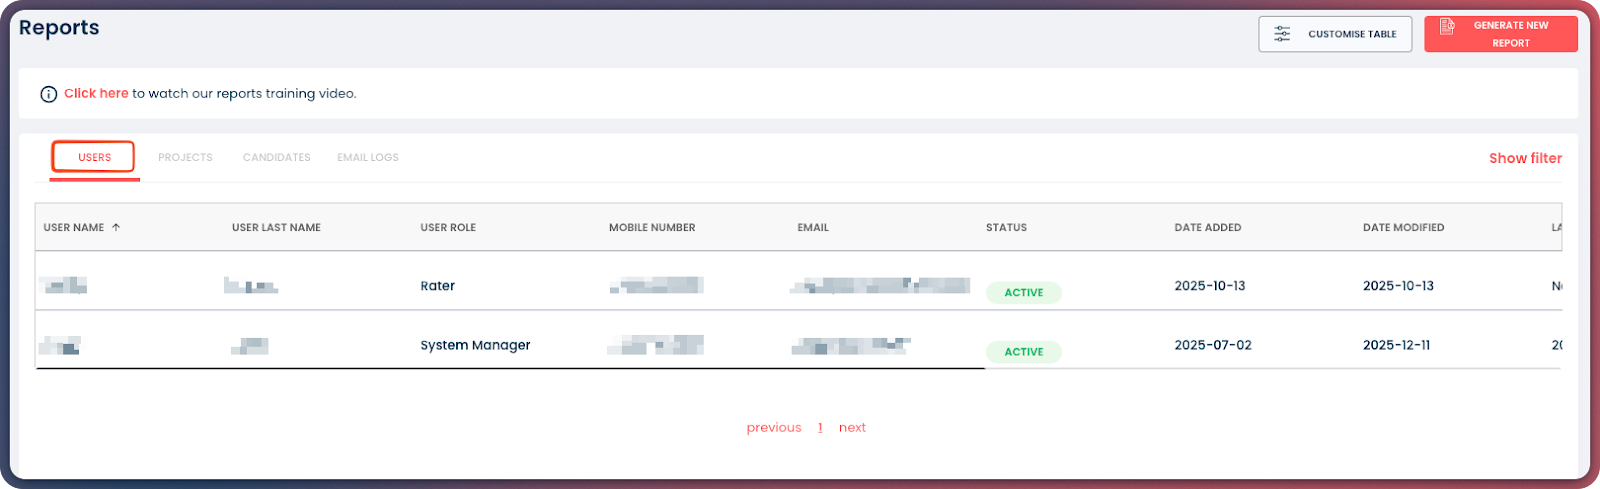The width and height of the screenshot is (1600, 489).
Task: Click the Active status badge for Rater
Action: [1023, 293]
